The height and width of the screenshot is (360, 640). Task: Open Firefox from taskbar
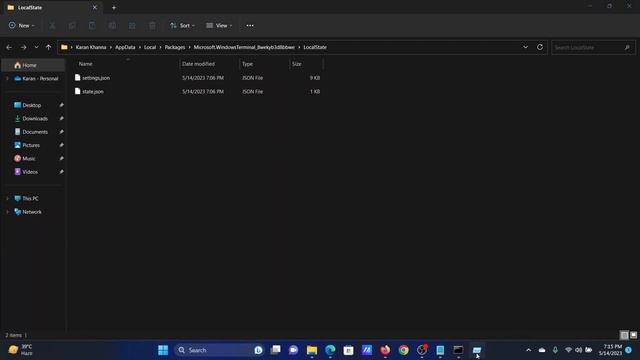[385, 350]
